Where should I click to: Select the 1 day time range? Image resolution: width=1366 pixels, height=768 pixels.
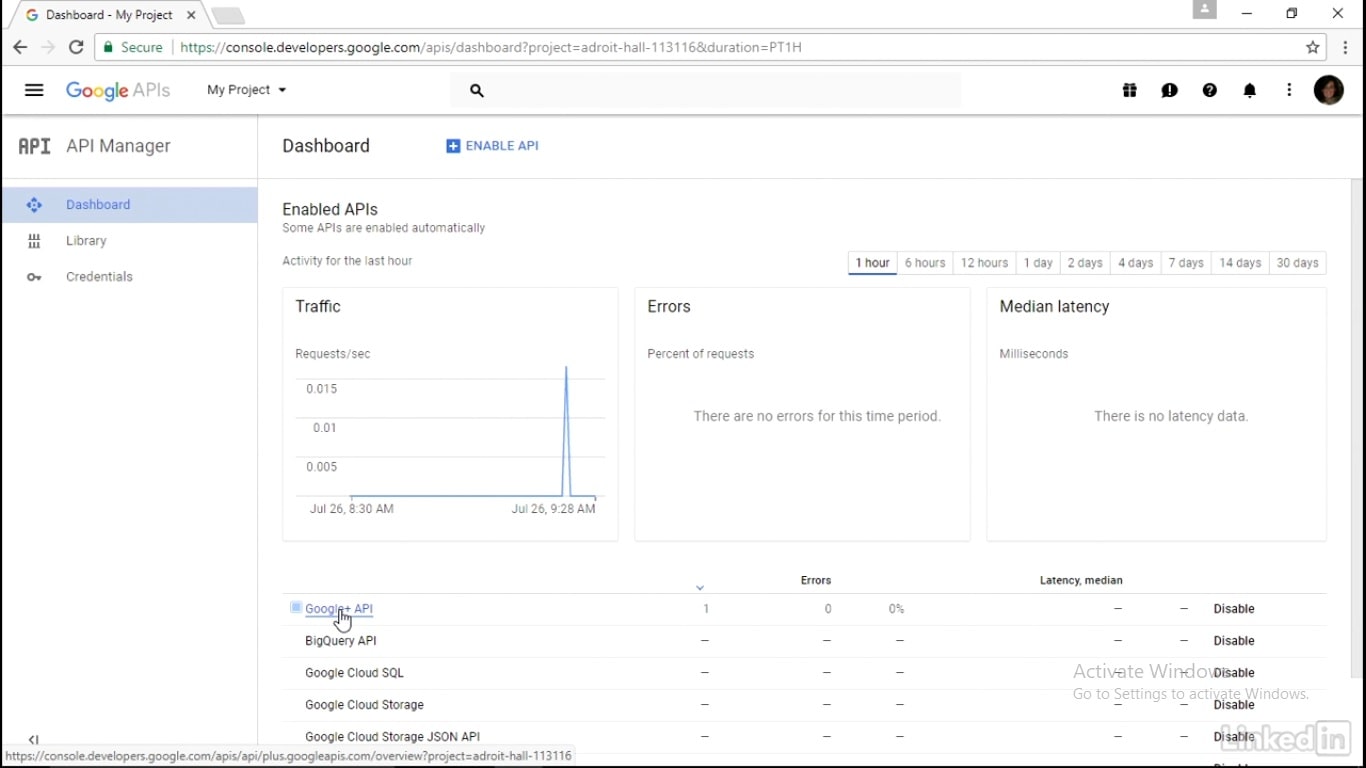coord(1038,263)
